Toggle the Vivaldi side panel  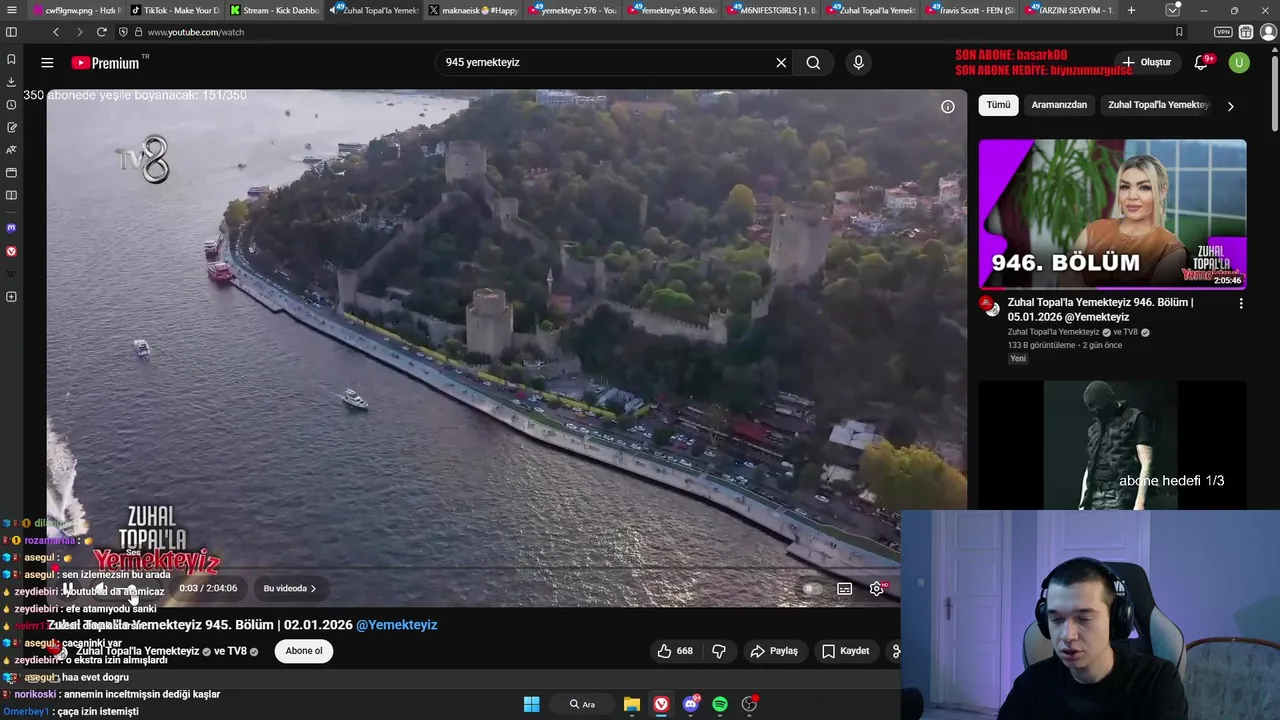pyautogui.click(x=11, y=32)
